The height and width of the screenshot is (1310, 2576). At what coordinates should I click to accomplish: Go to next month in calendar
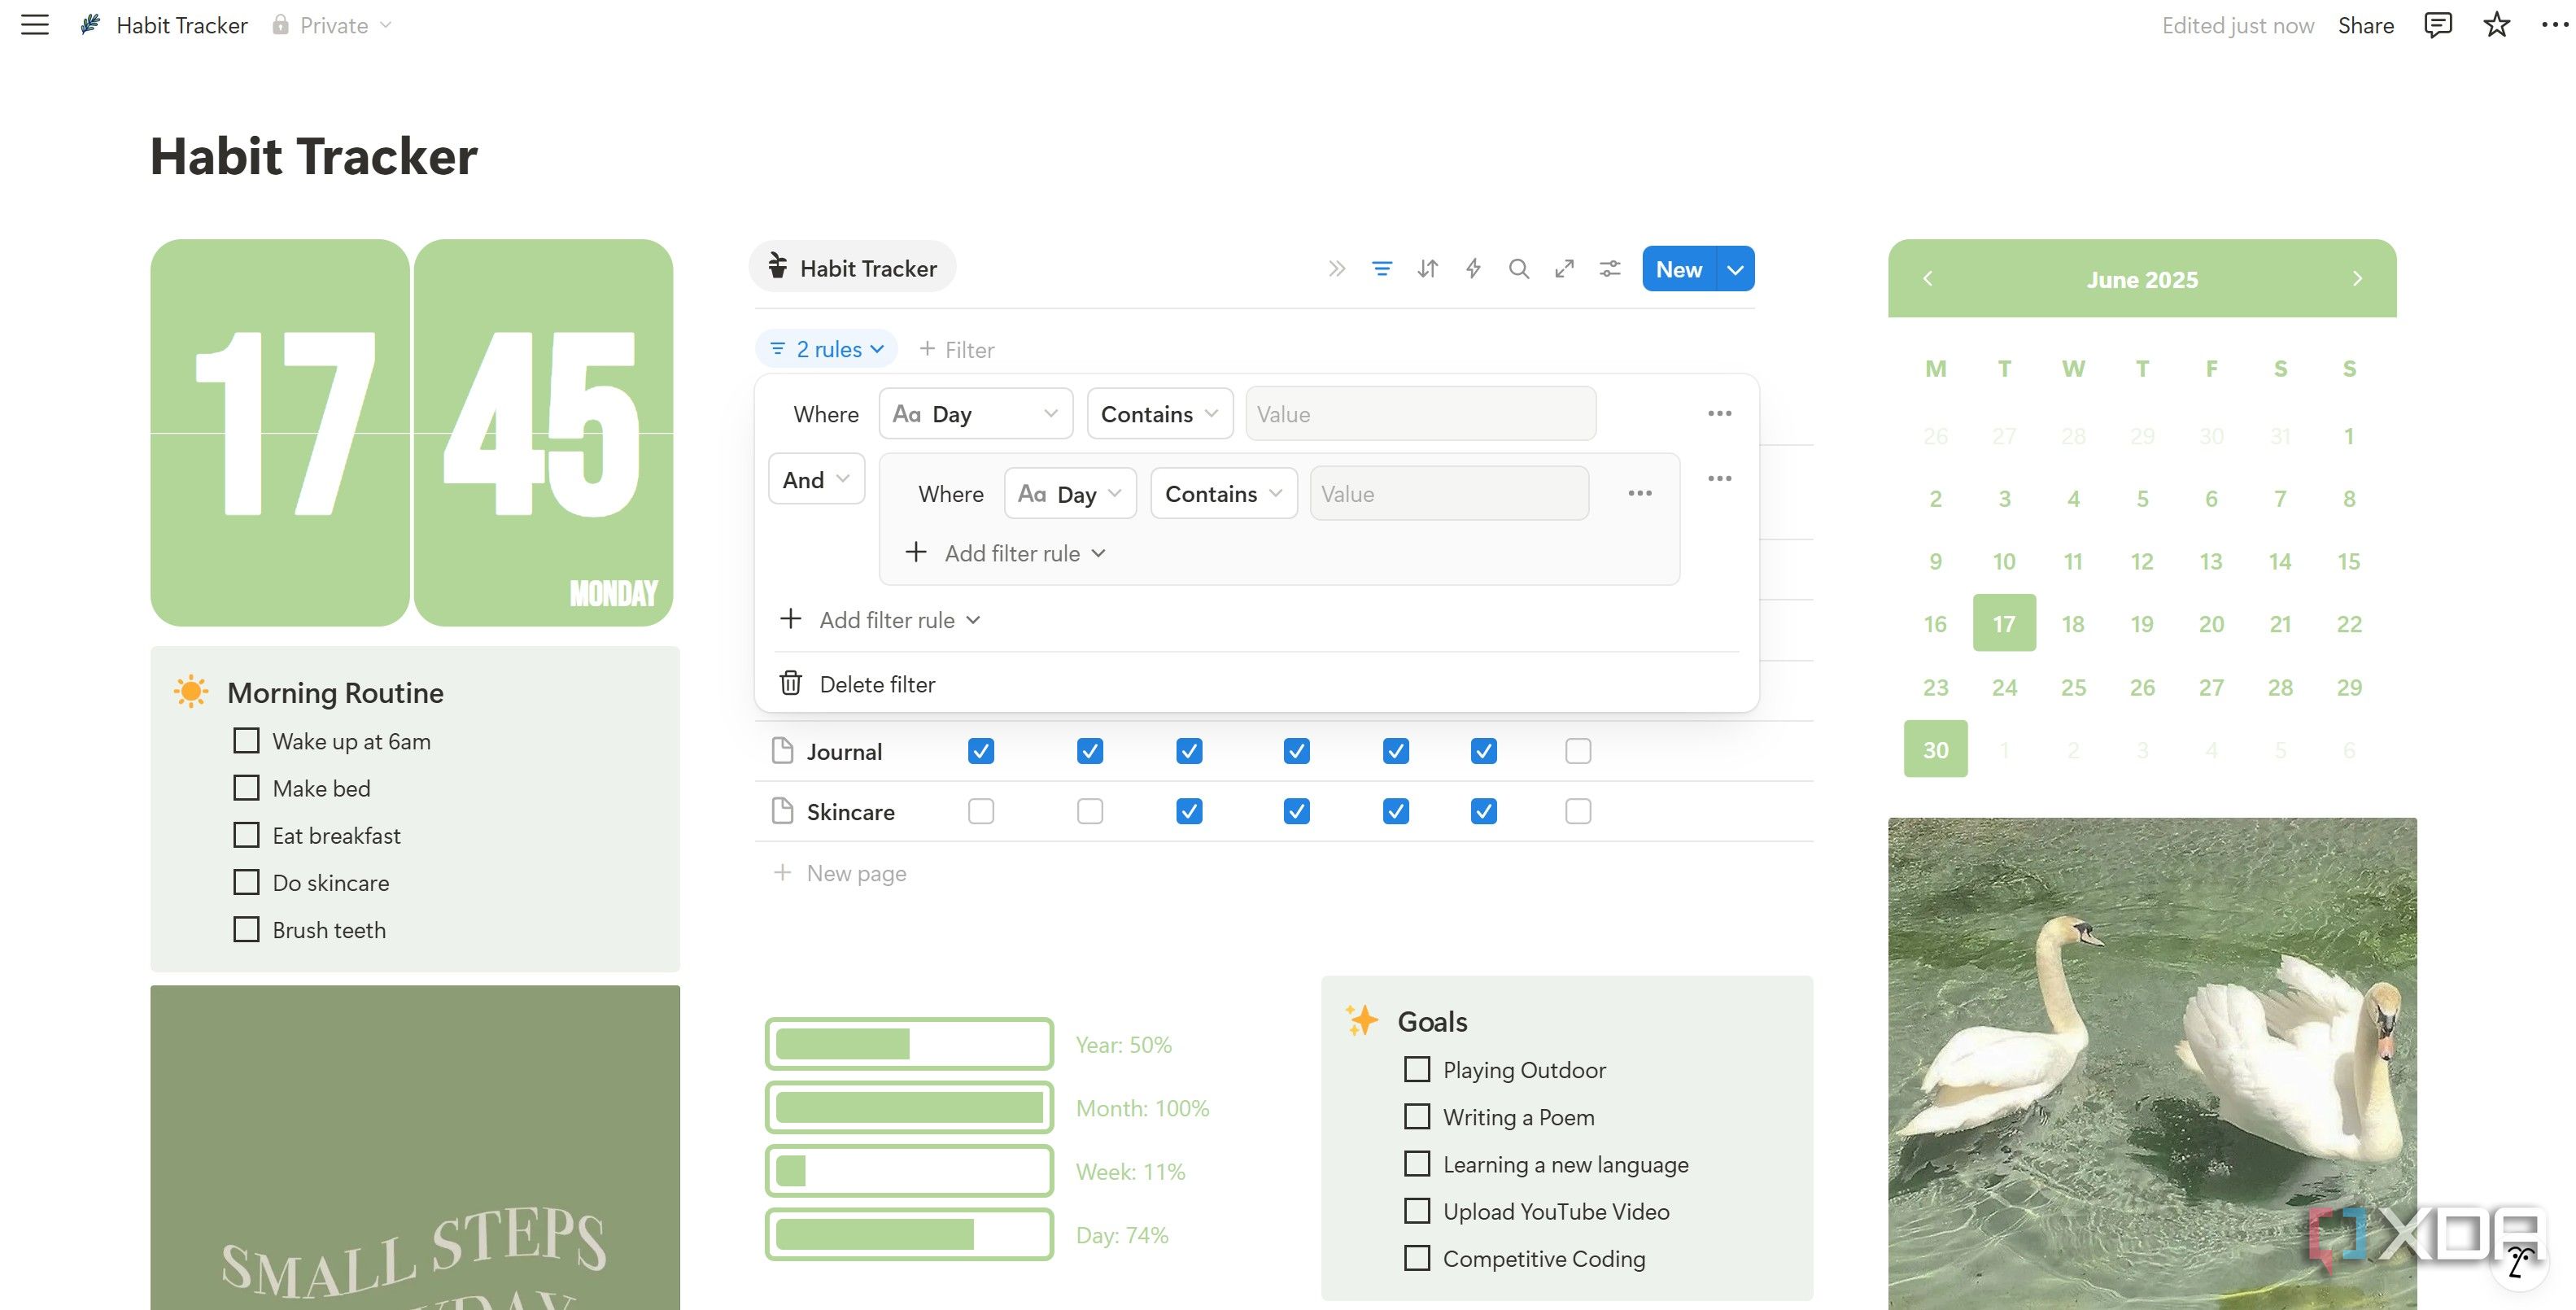pyautogui.click(x=2357, y=278)
